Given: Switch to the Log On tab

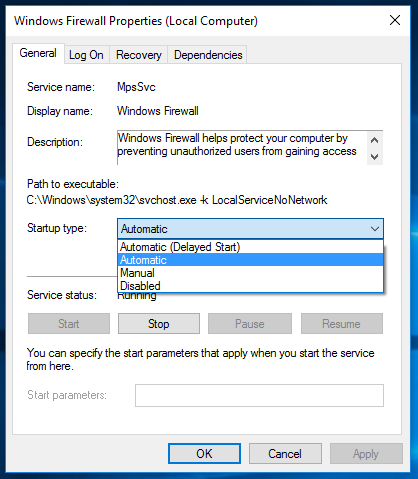Looking at the screenshot, I should click(86, 55).
